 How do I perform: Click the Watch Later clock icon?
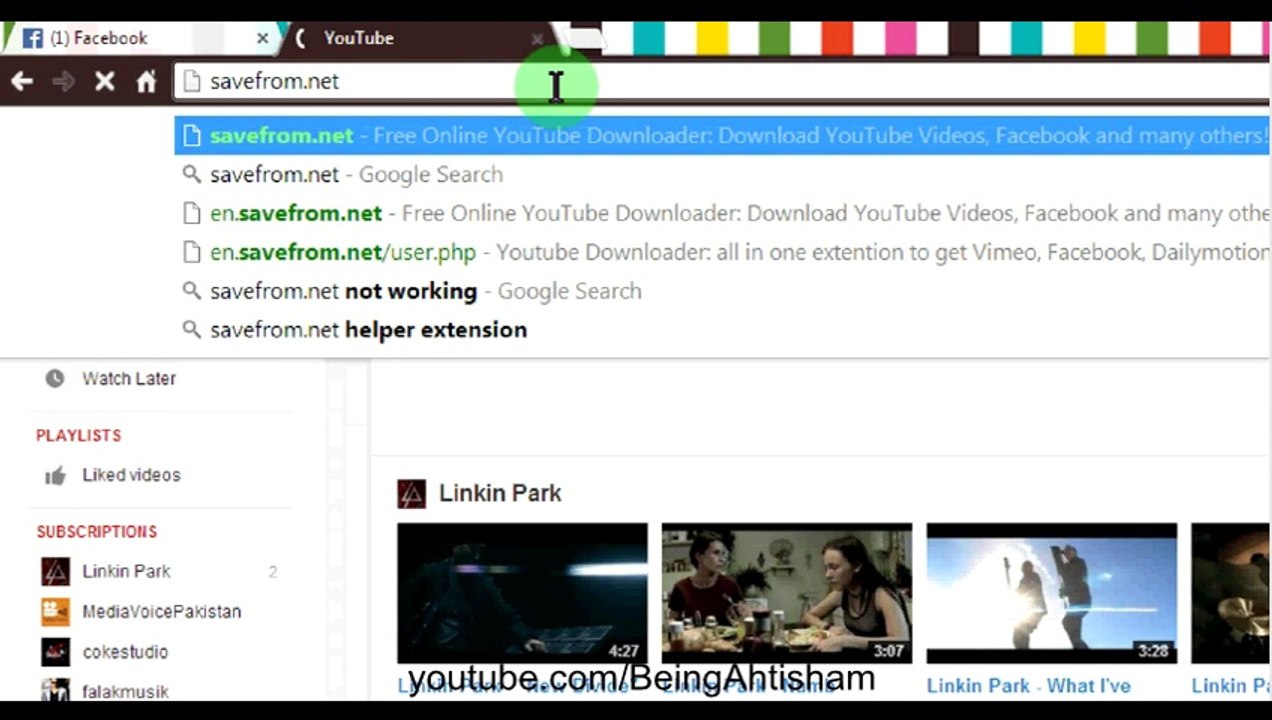coord(55,378)
